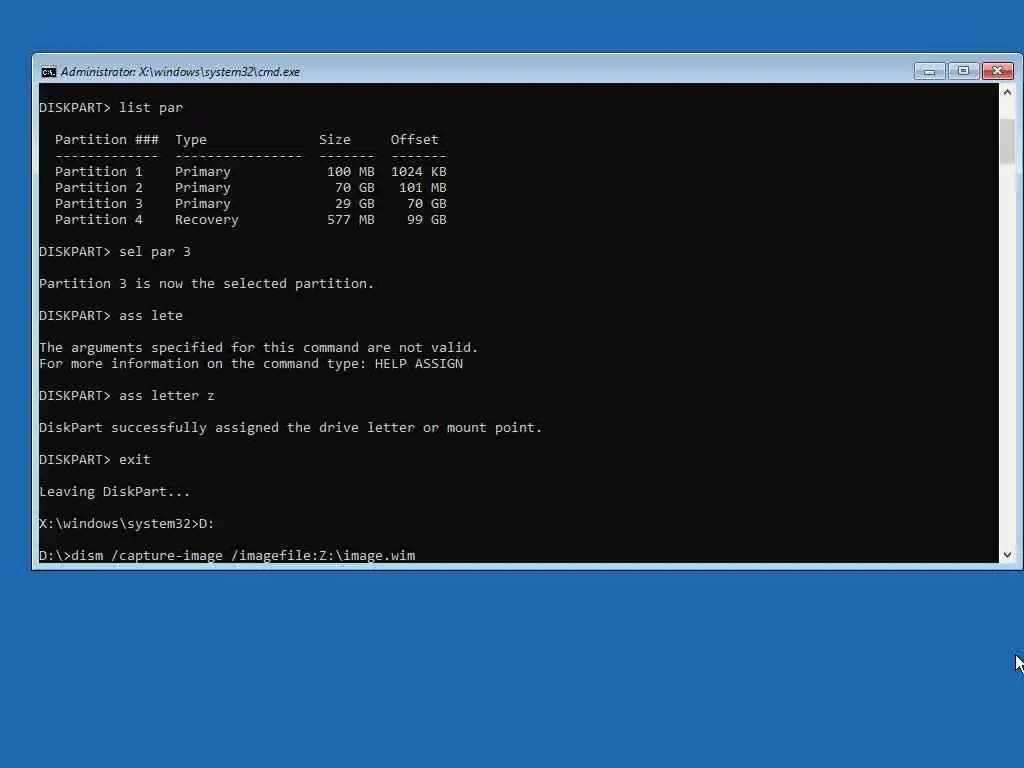Click the cmd.exe icon in title bar
Viewport: 1024px width, 768px height.
[48, 72]
